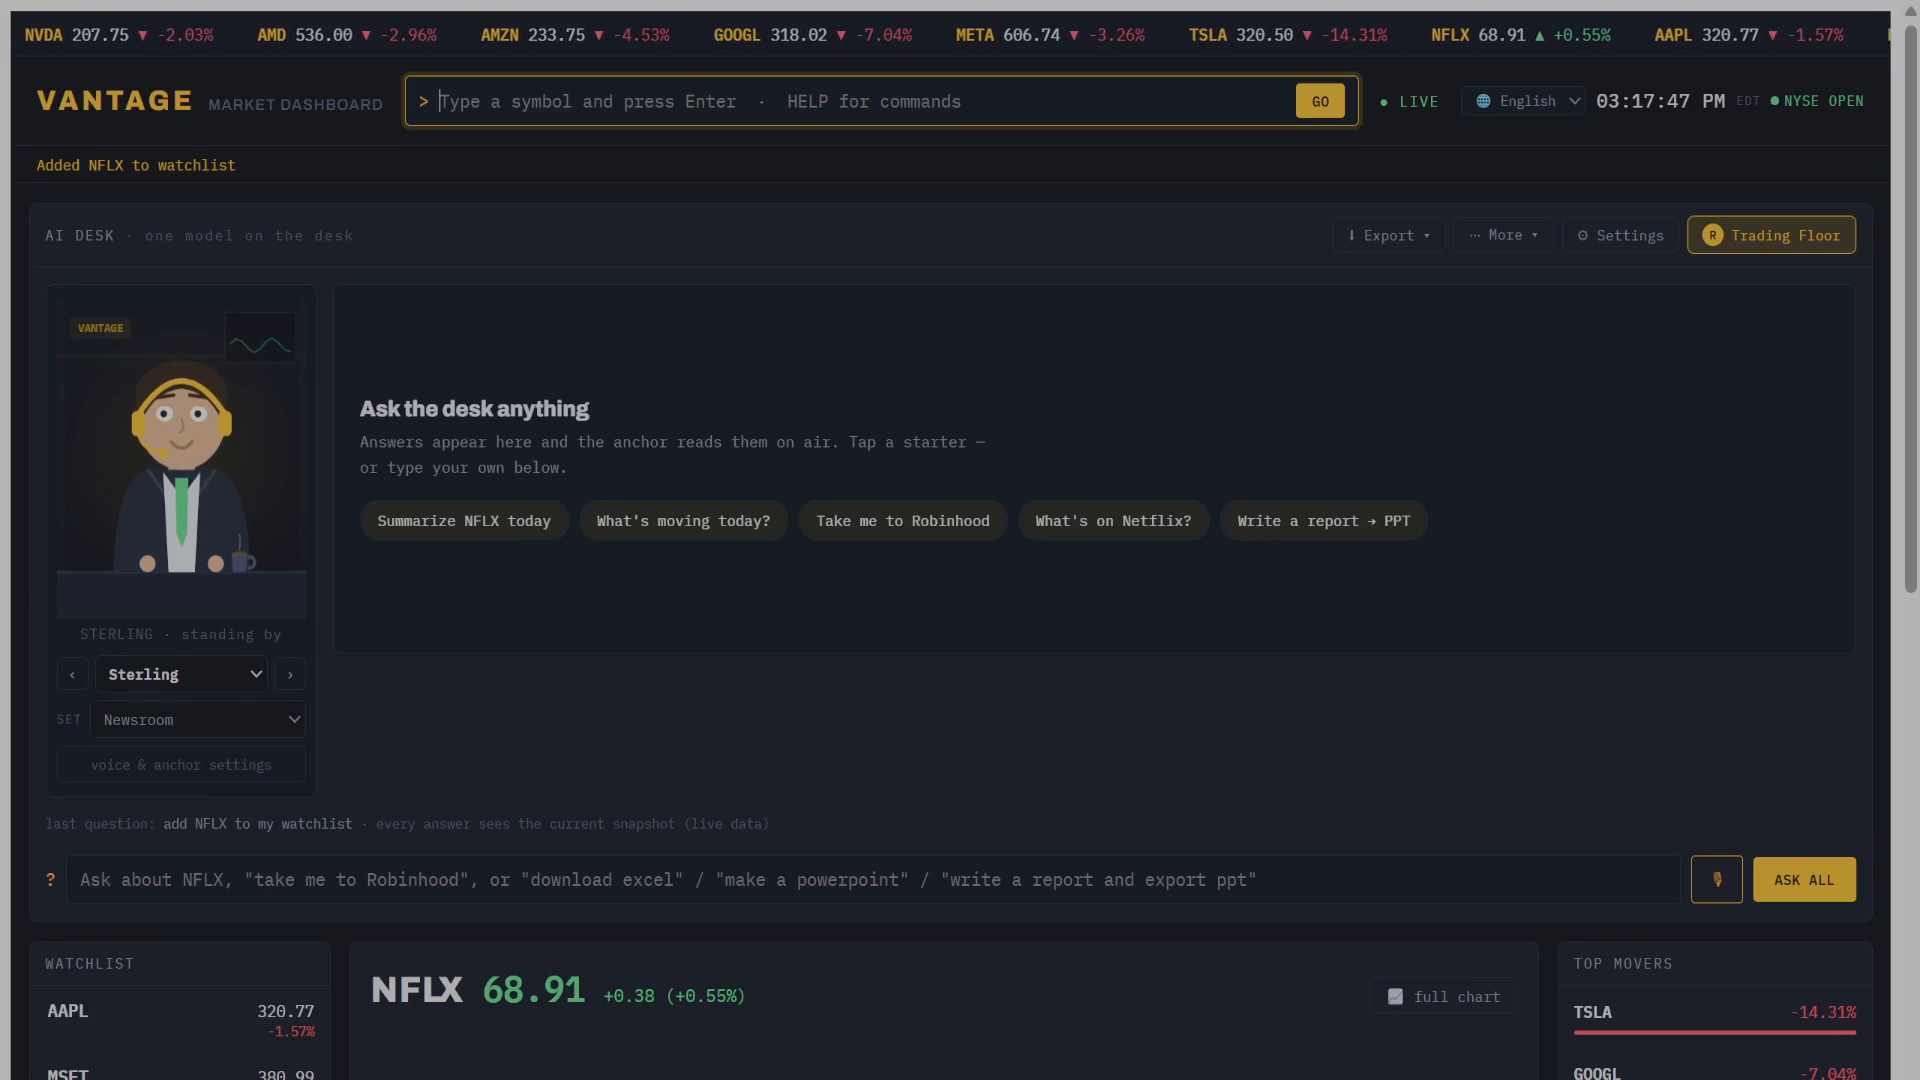This screenshot has width=1920, height=1080.
Task: Click 'Write a report → PPT' starter
Action: [1323, 520]
